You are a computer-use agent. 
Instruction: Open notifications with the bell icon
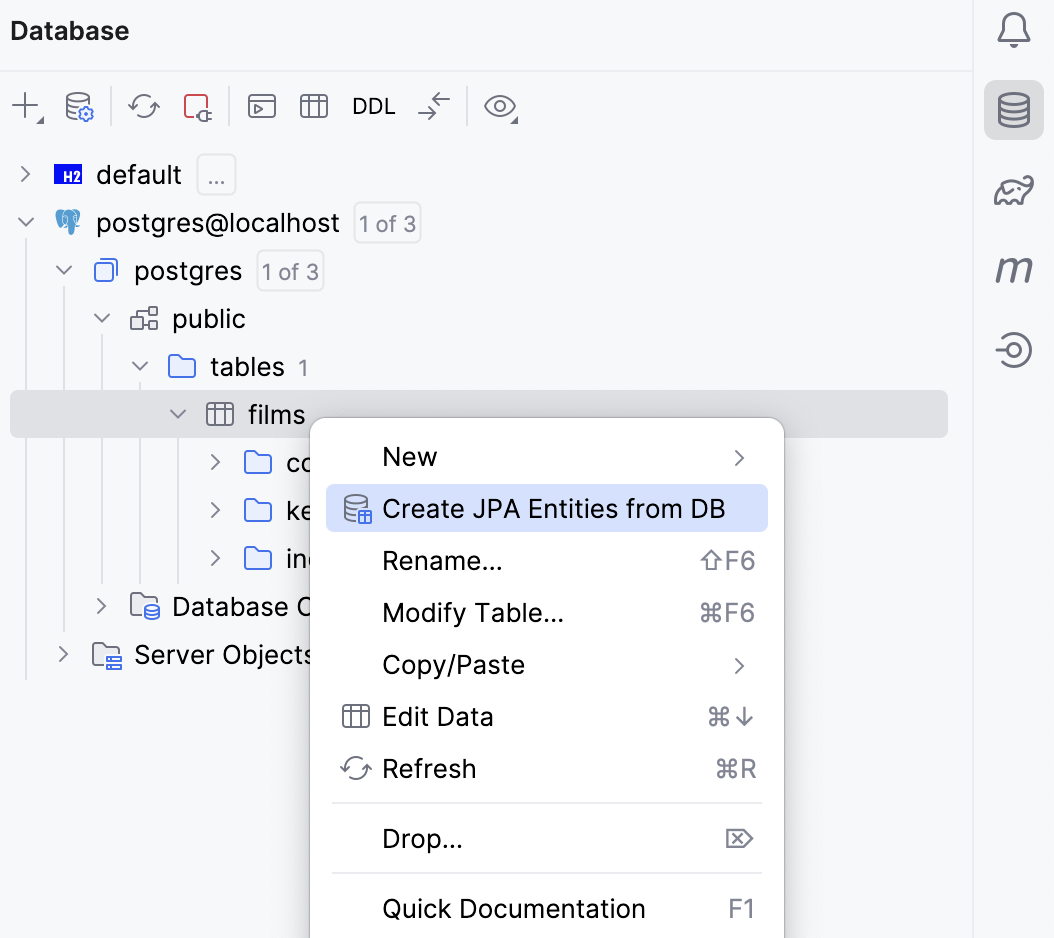[1014, 29]
